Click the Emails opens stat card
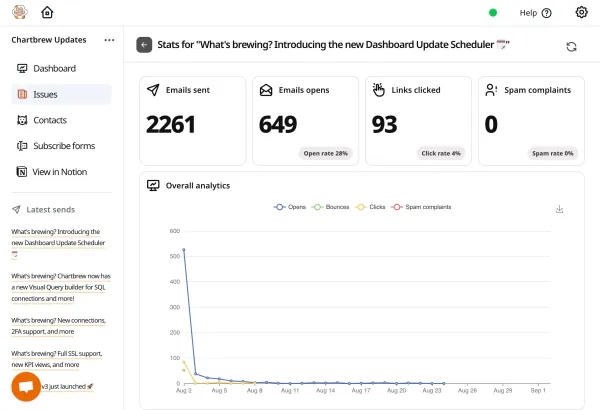 click(x=303, y=119)
